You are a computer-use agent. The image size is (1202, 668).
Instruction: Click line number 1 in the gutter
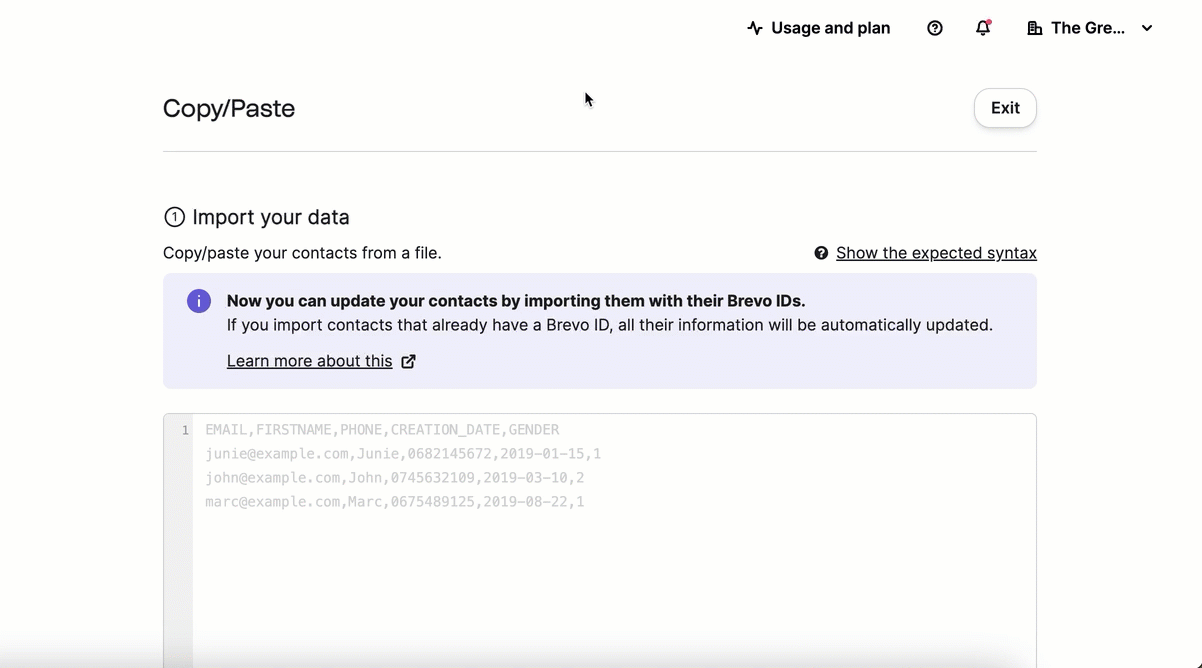pos(185,430)
